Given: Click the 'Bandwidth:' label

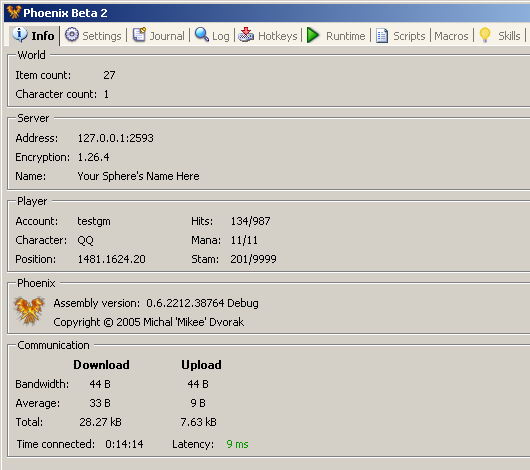Looking at the screenshot, I should pos(42,384).
